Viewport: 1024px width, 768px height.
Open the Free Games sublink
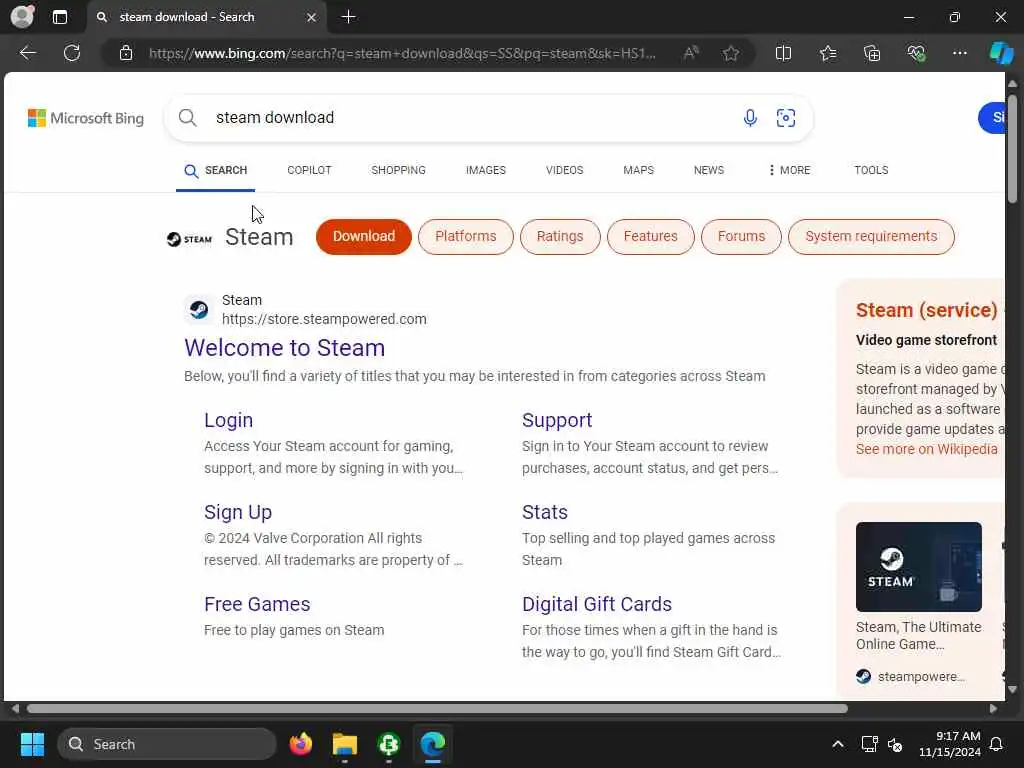coord(257,605)
